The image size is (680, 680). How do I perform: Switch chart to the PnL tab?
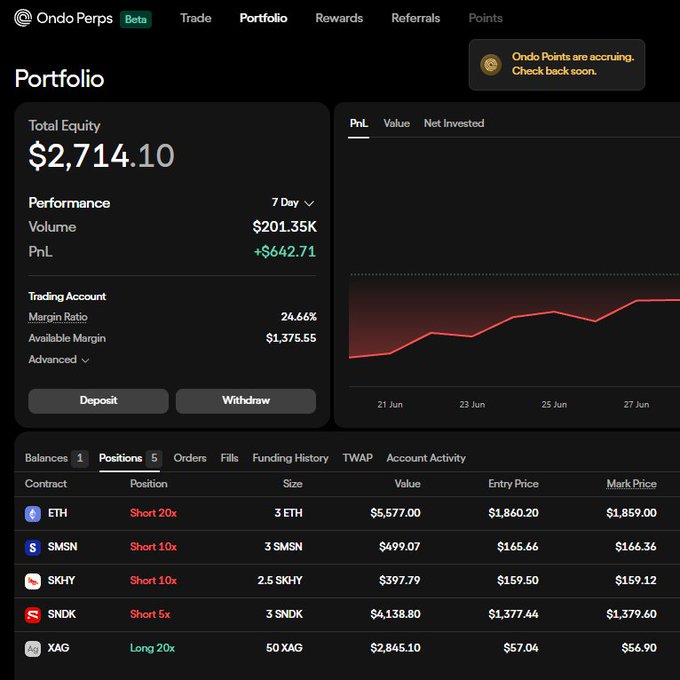coord(359,124)
